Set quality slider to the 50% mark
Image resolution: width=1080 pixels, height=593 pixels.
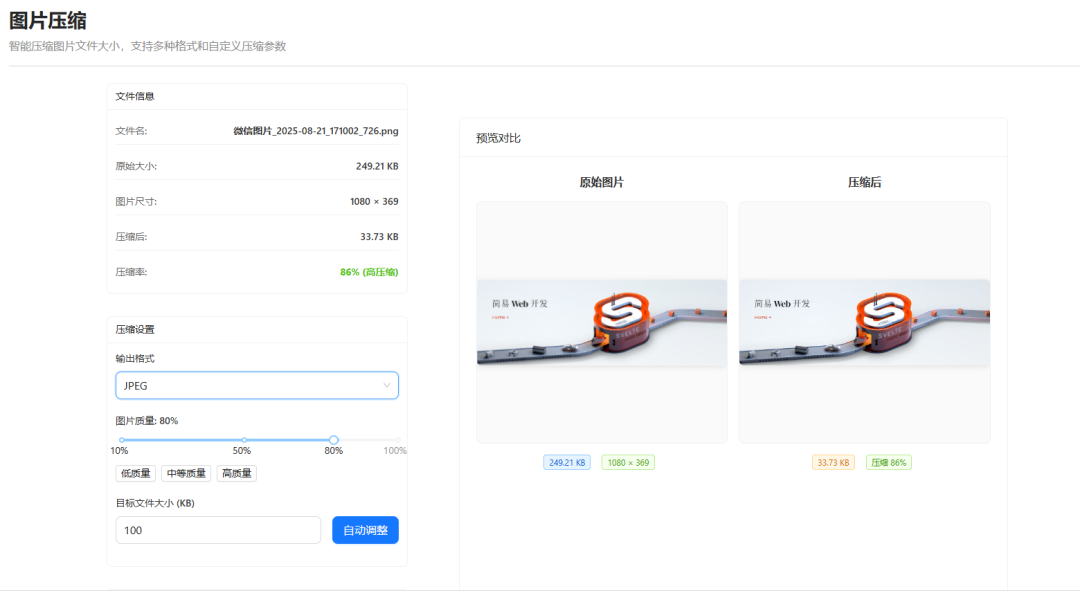(x=244, y=439)
